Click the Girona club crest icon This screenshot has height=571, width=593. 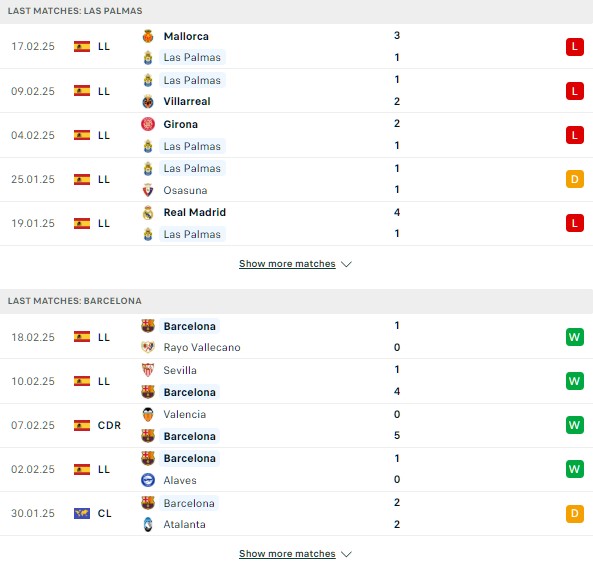point(148,124)
